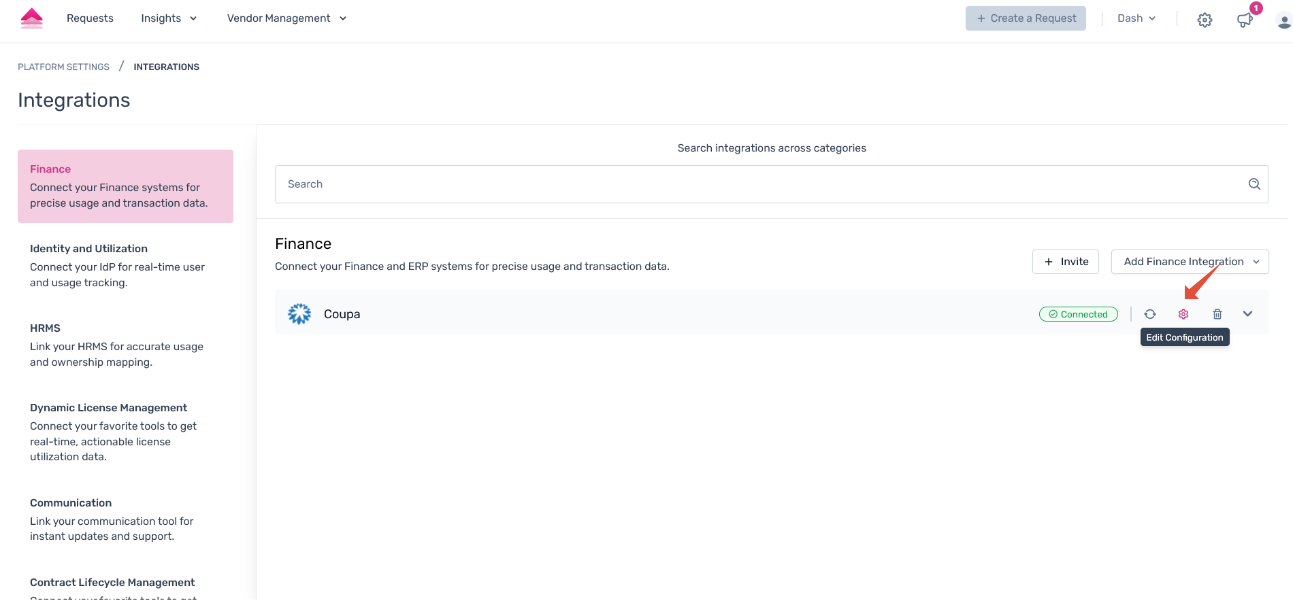The image size is (1293, 601).
Task: Expand the Coupa row details chevron
Action: (1247, 313)
